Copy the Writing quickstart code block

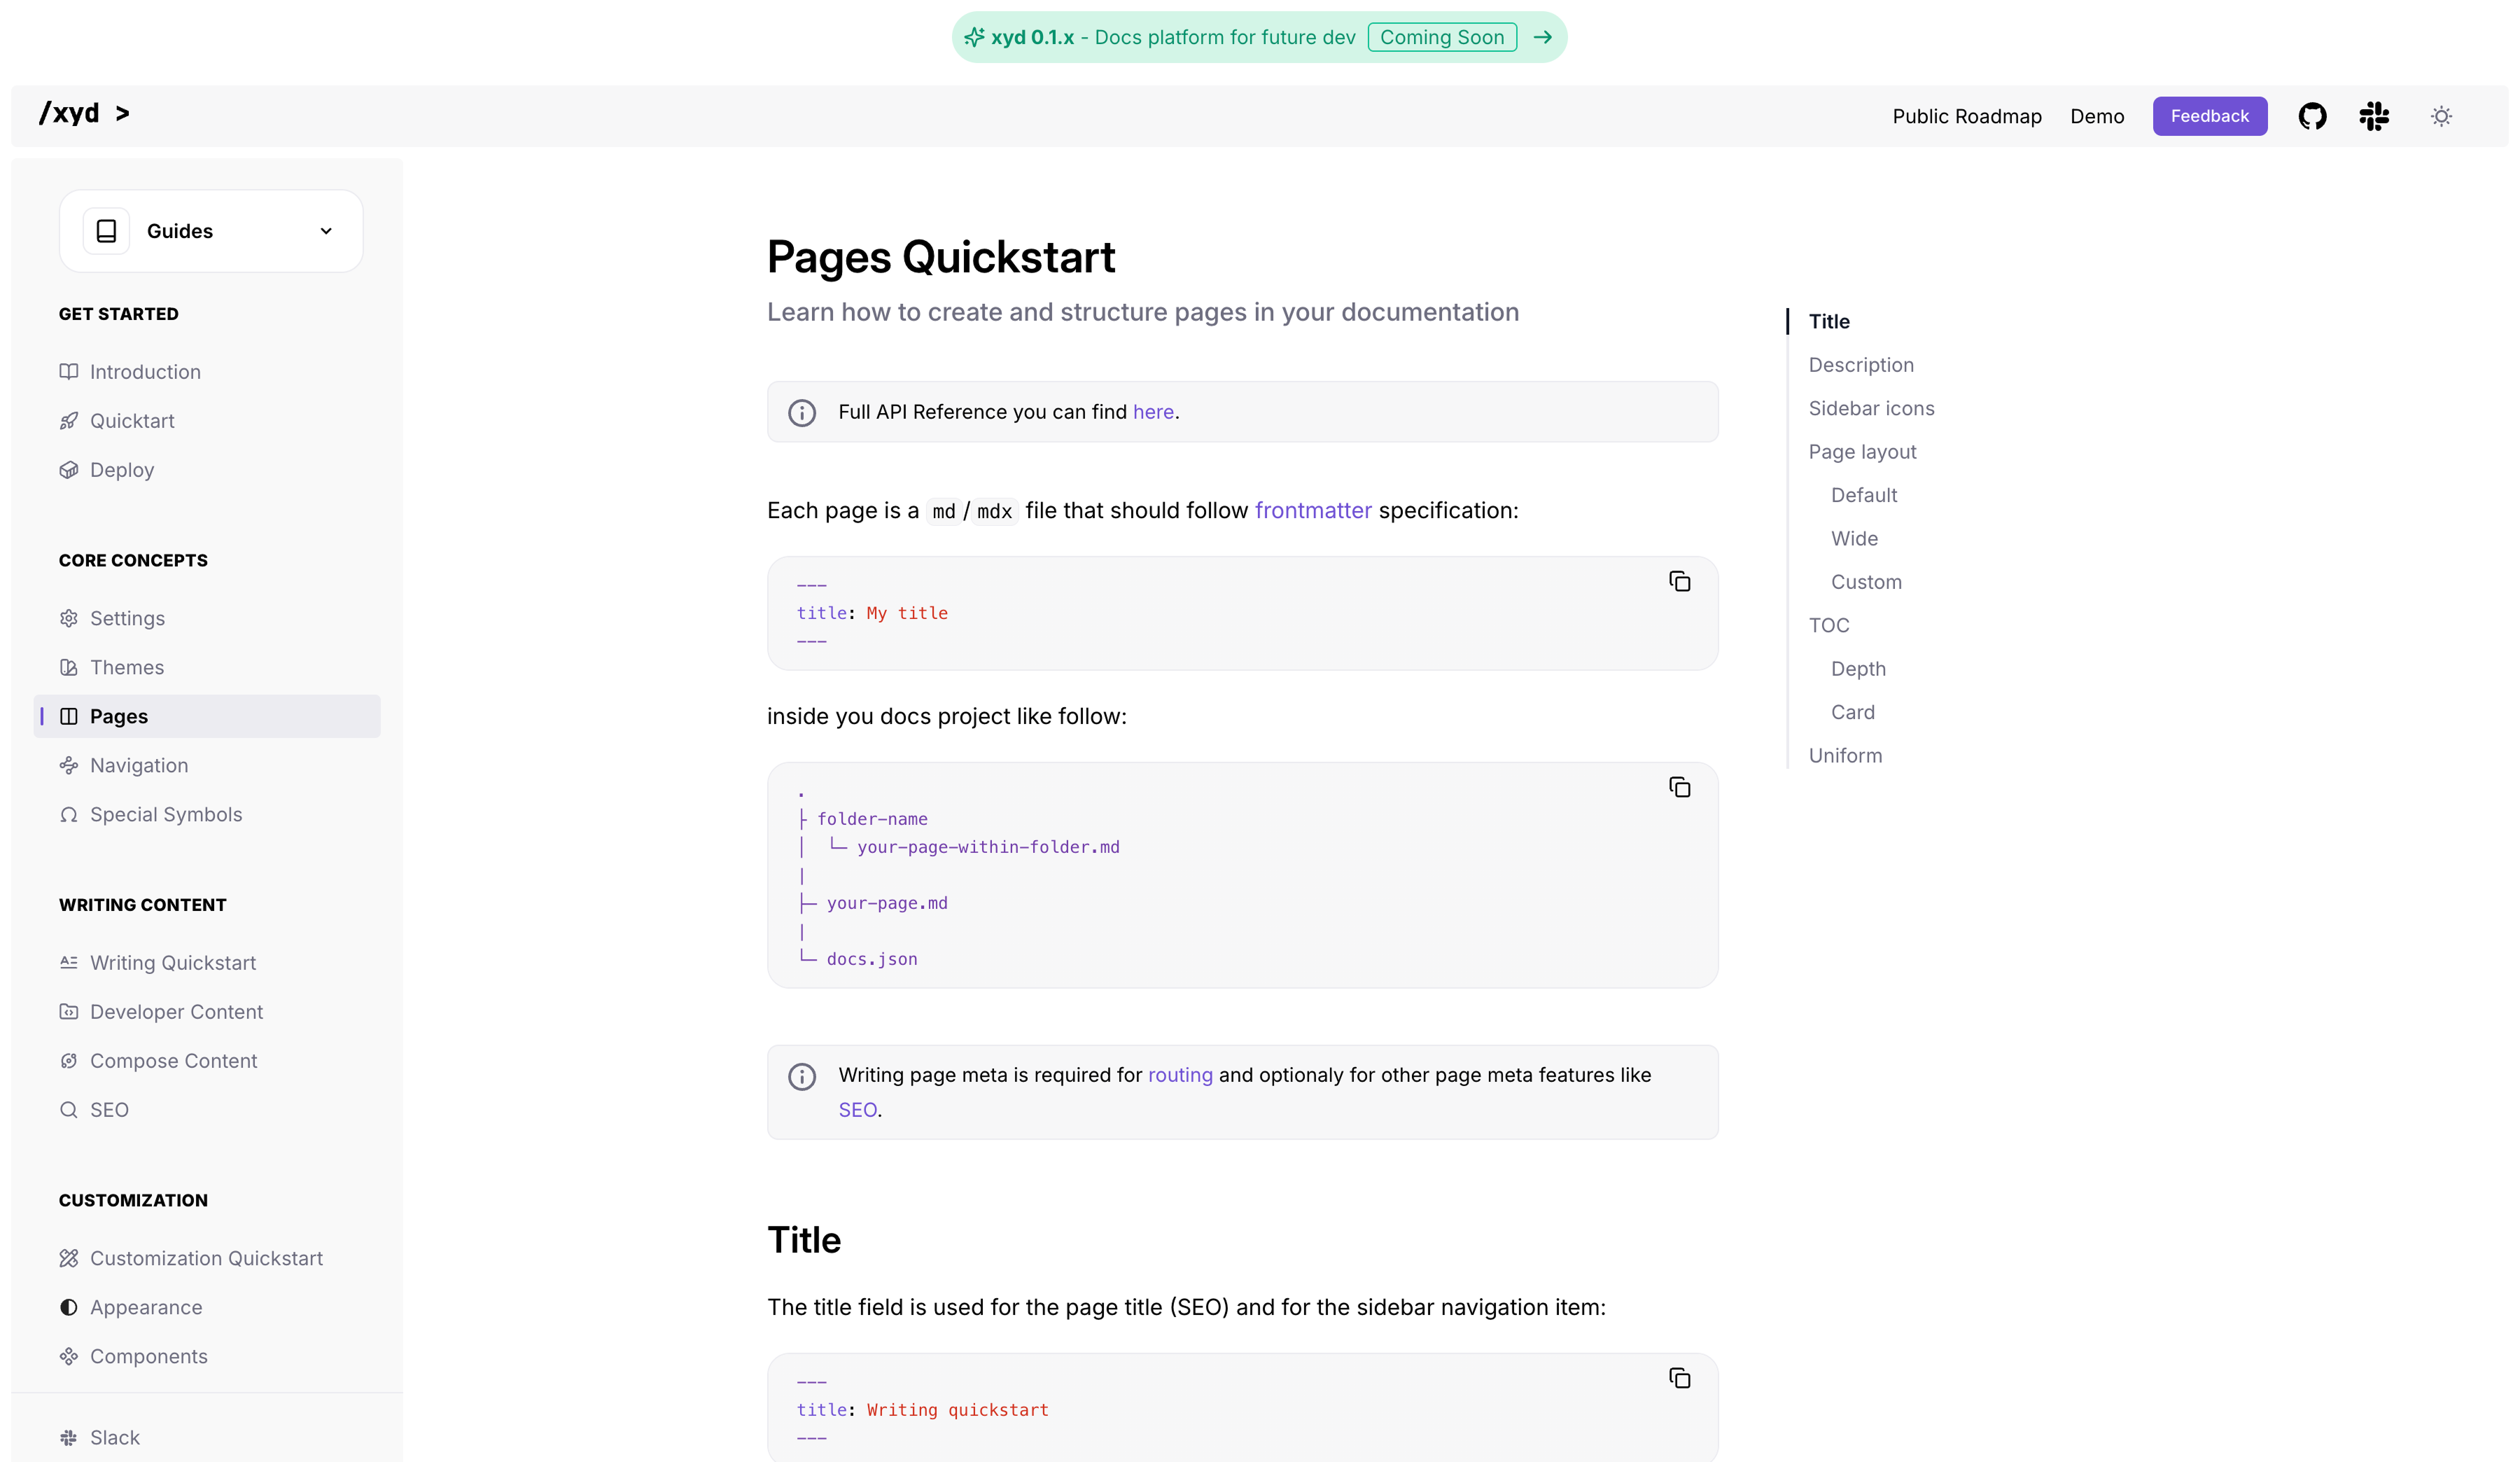click(1679, 1378)
